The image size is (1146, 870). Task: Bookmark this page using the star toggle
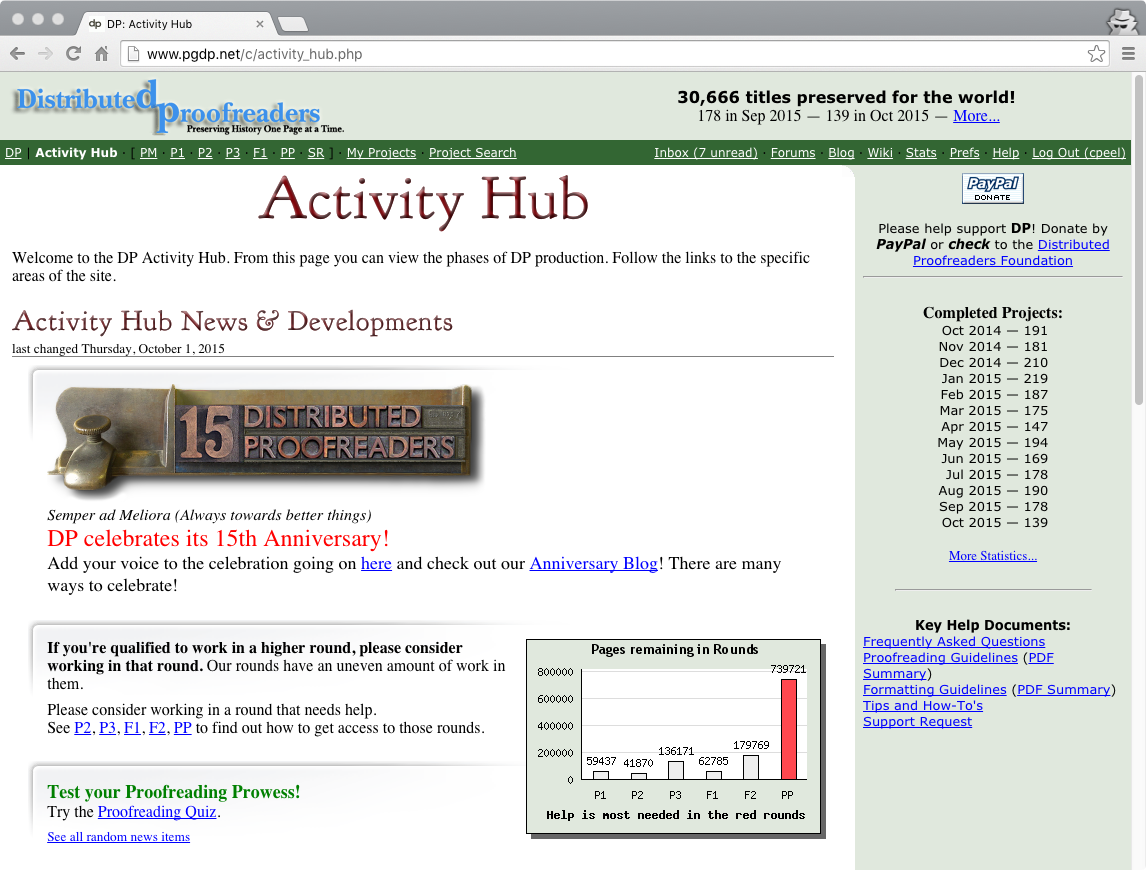[x=1096, y=53]
